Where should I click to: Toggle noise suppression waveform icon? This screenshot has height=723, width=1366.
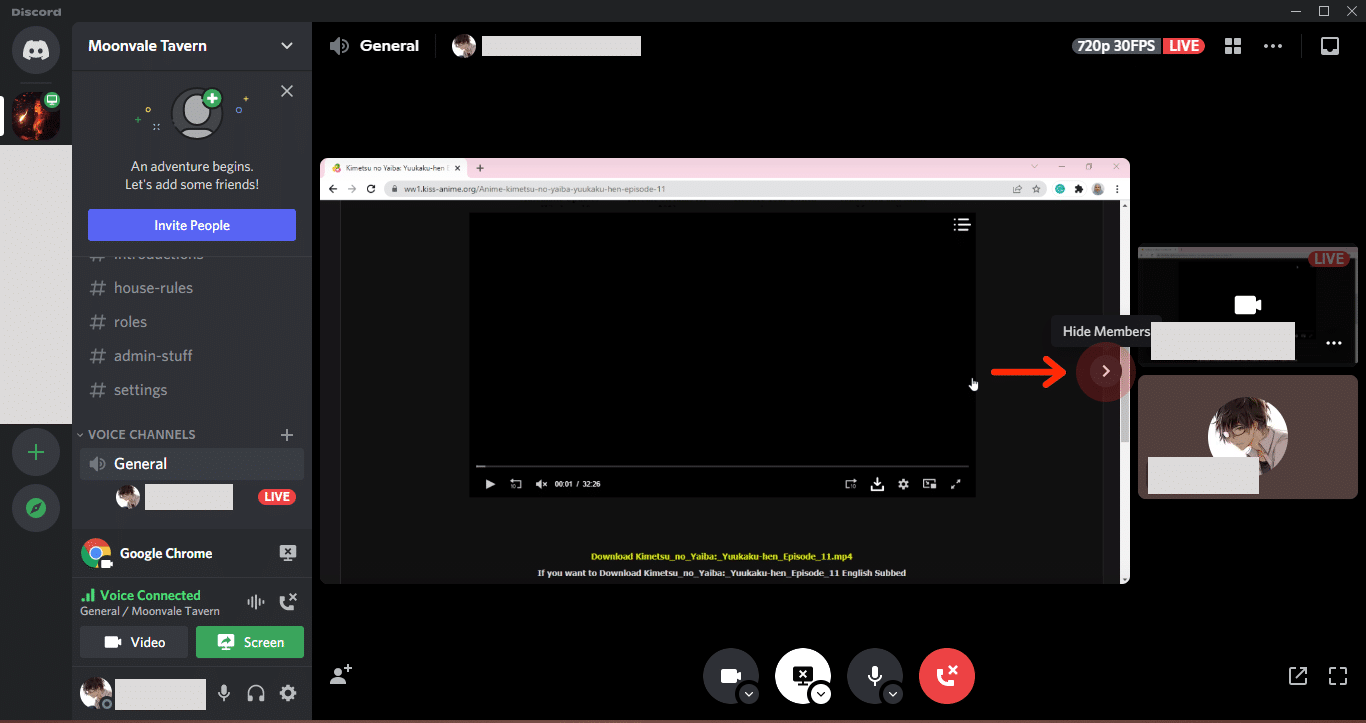pyautogui.click(x=256, y=602)
